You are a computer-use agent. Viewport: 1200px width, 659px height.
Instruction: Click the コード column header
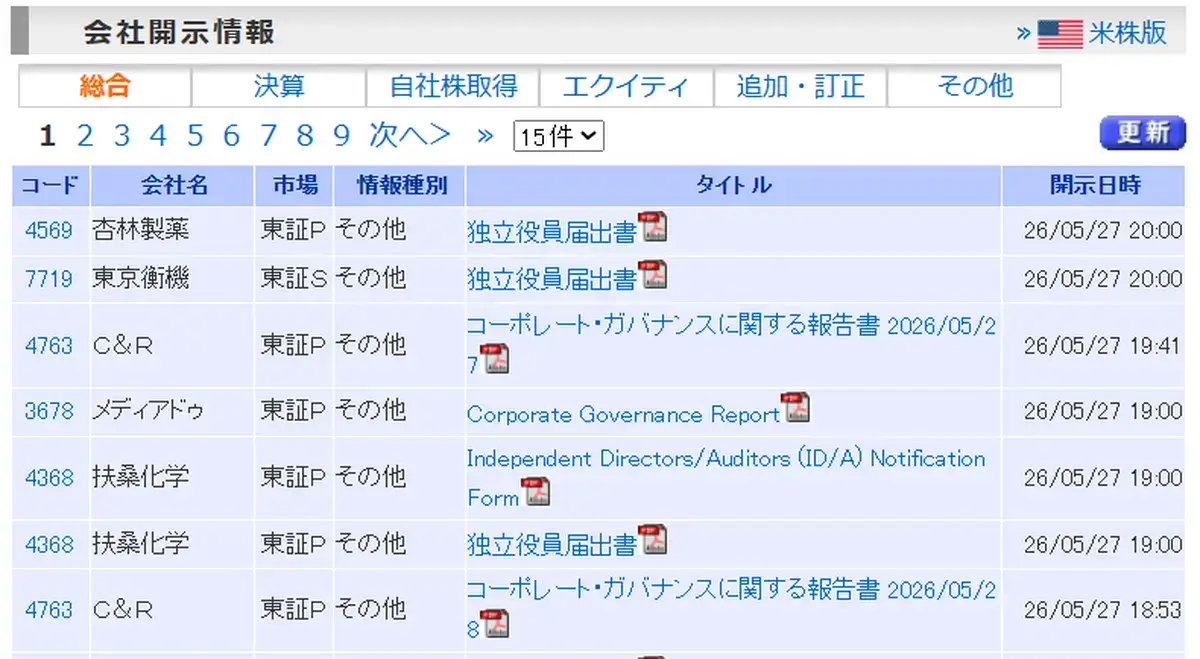click(x=51, y=185)
